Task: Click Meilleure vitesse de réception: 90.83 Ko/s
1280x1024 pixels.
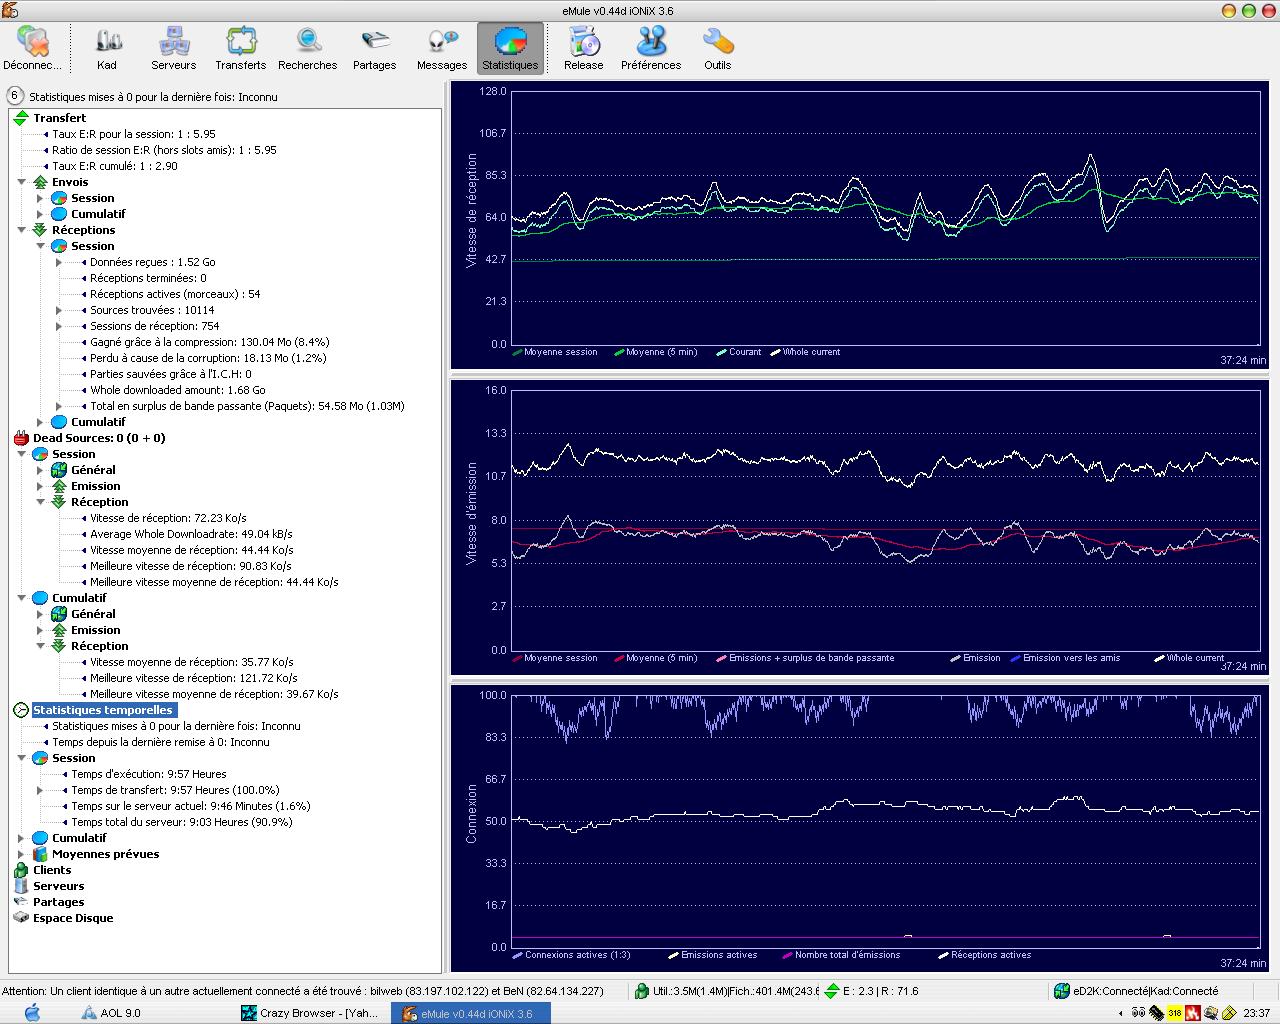Action: (191, 566)
